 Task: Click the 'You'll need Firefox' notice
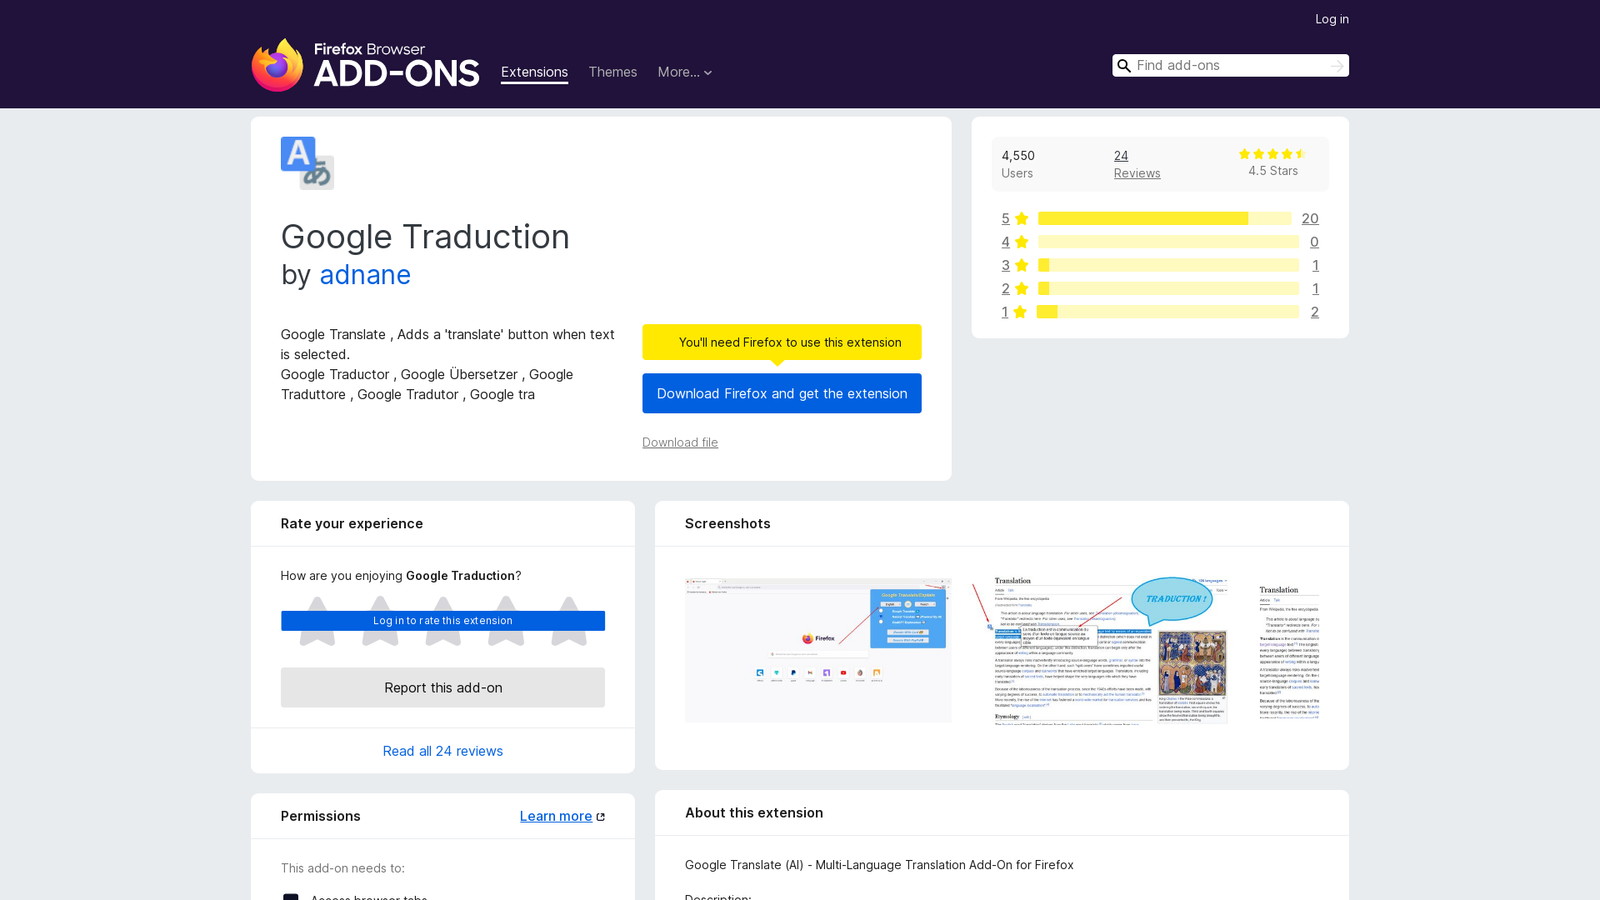782,342
